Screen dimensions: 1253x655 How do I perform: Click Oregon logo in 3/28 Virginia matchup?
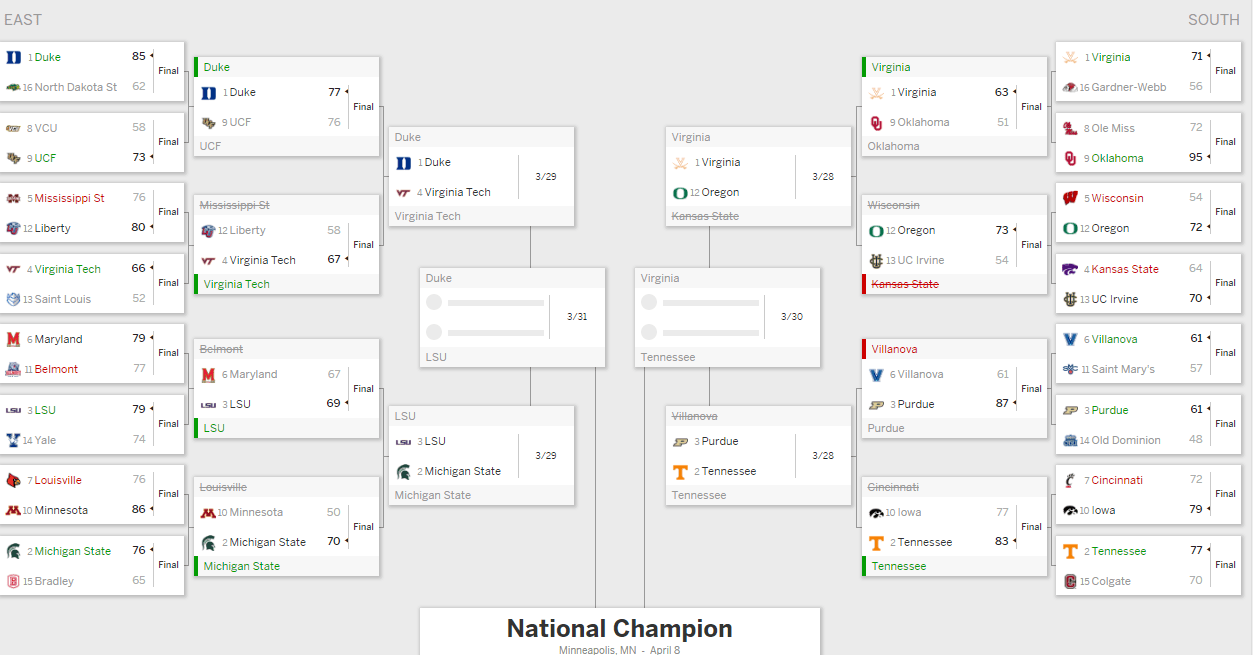coord(681,192)
